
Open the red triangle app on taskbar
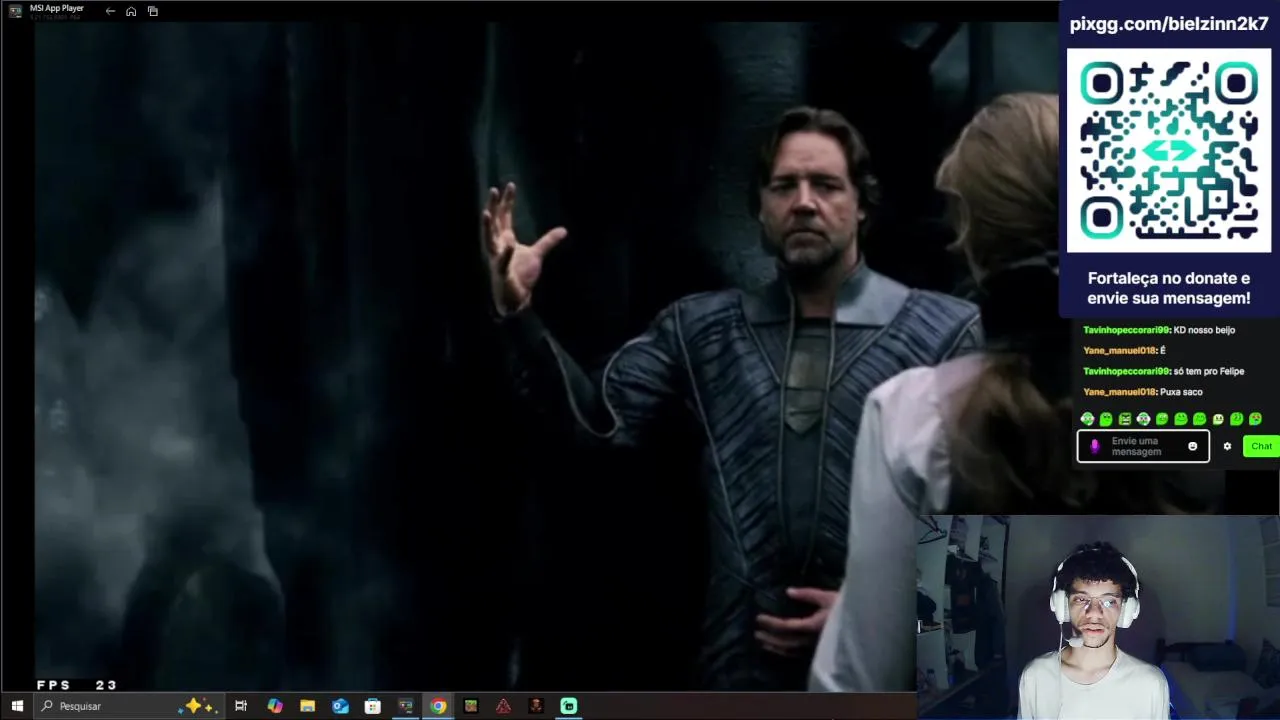pos(503,706)
